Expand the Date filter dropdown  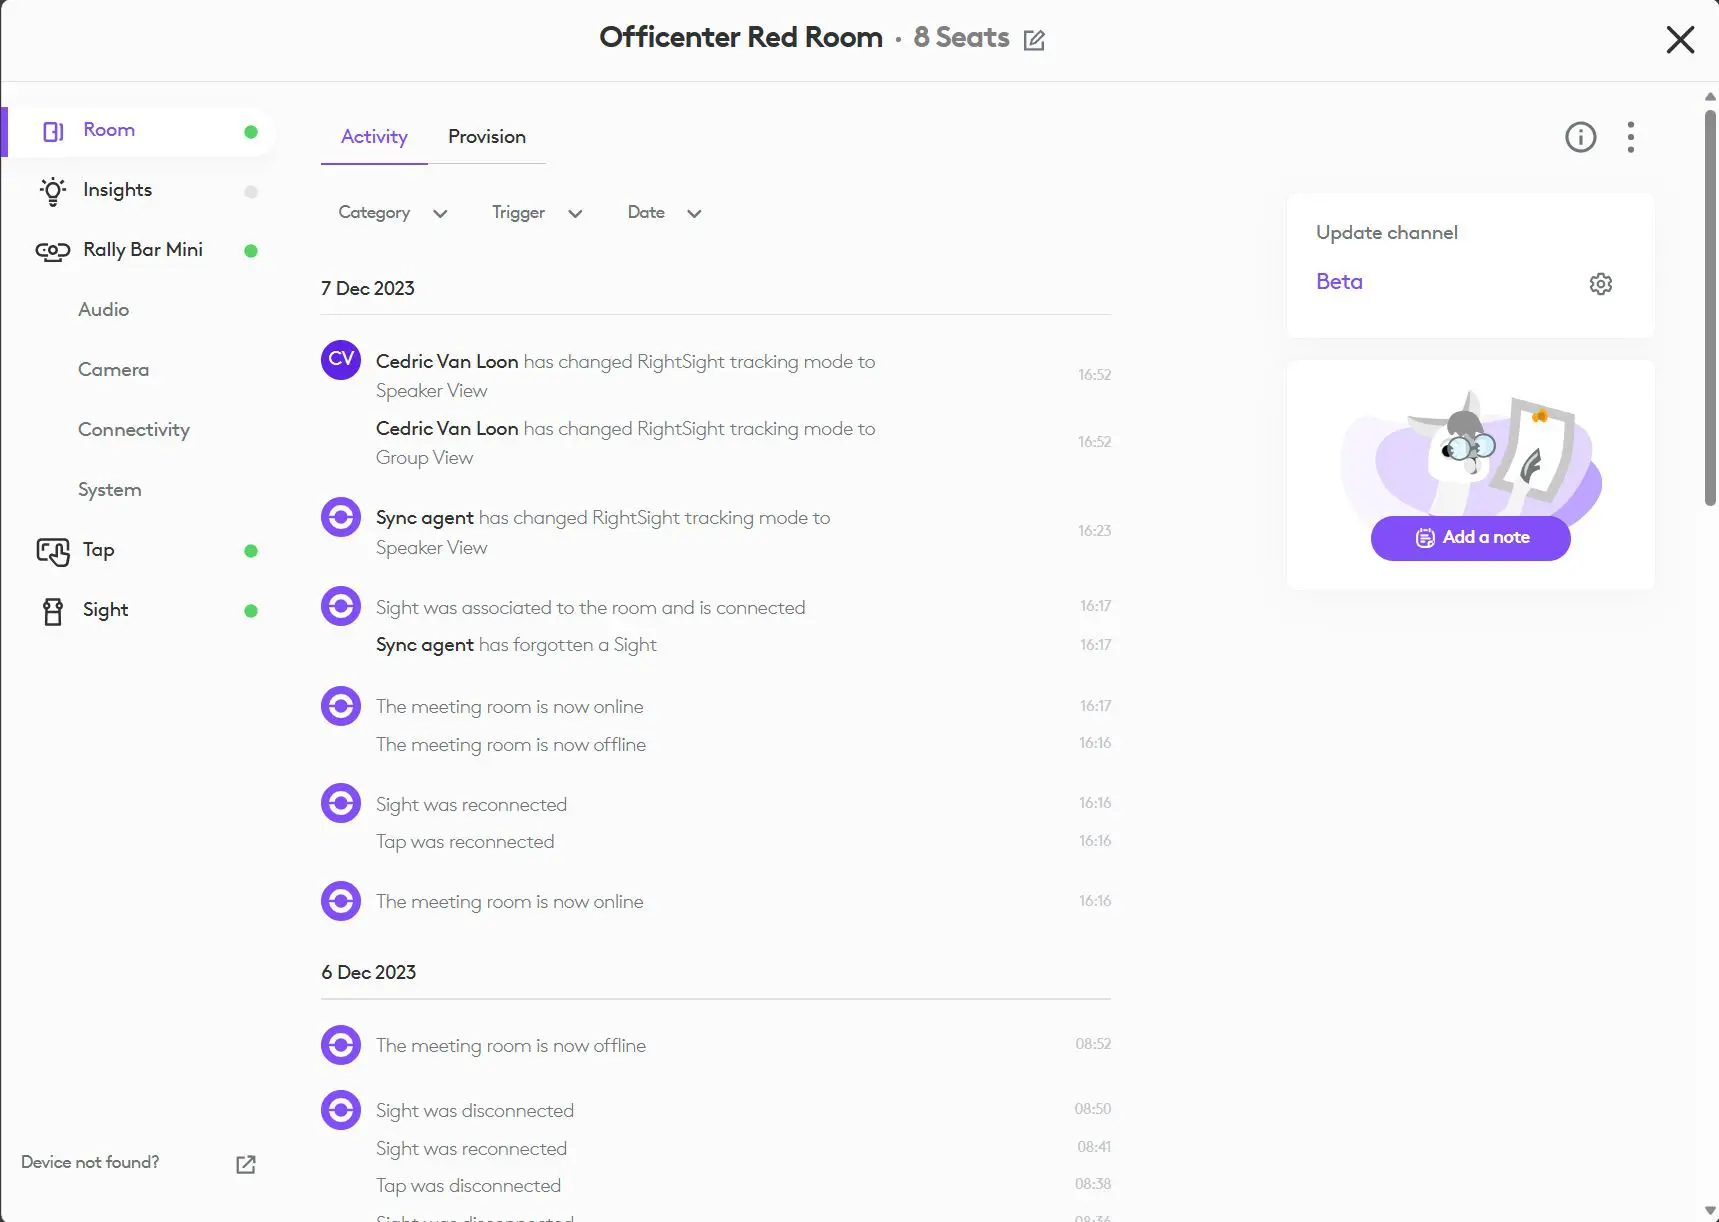tap(663, 213)
